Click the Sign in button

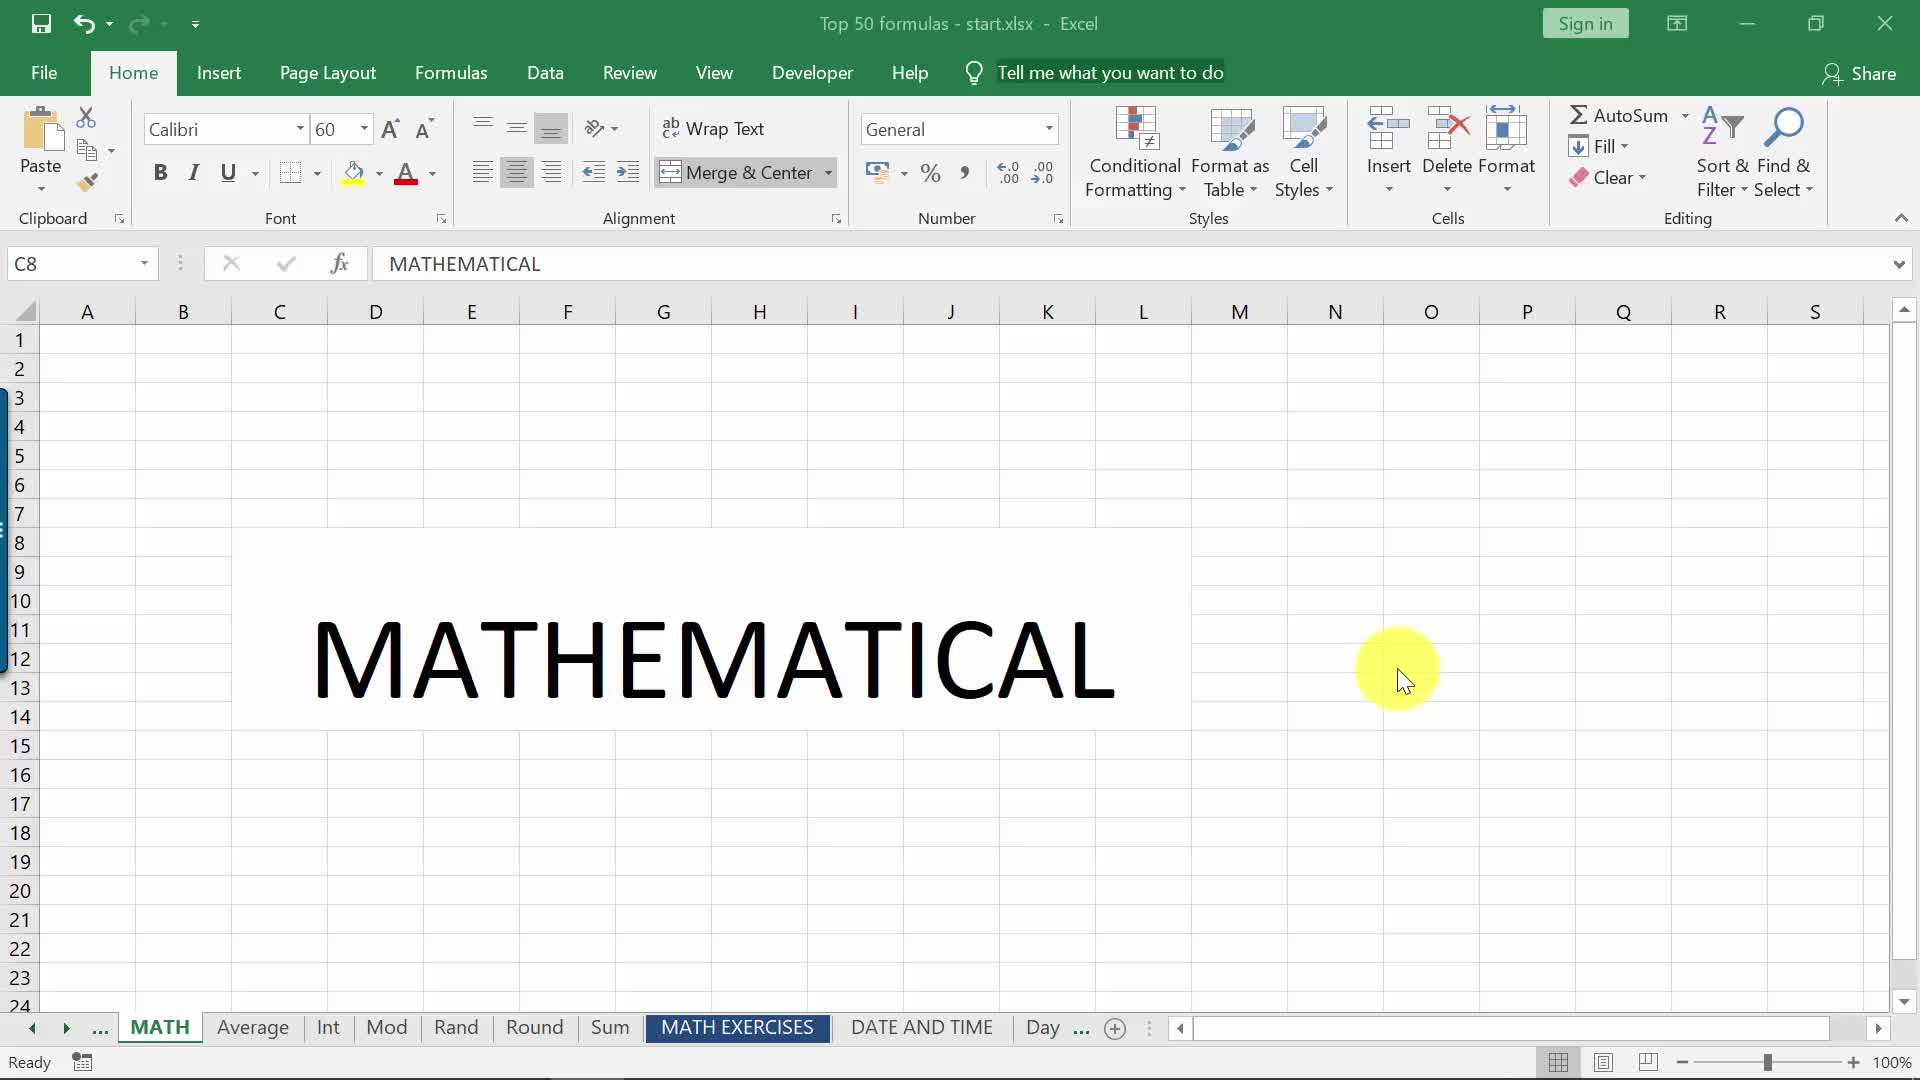[1584, 24]
